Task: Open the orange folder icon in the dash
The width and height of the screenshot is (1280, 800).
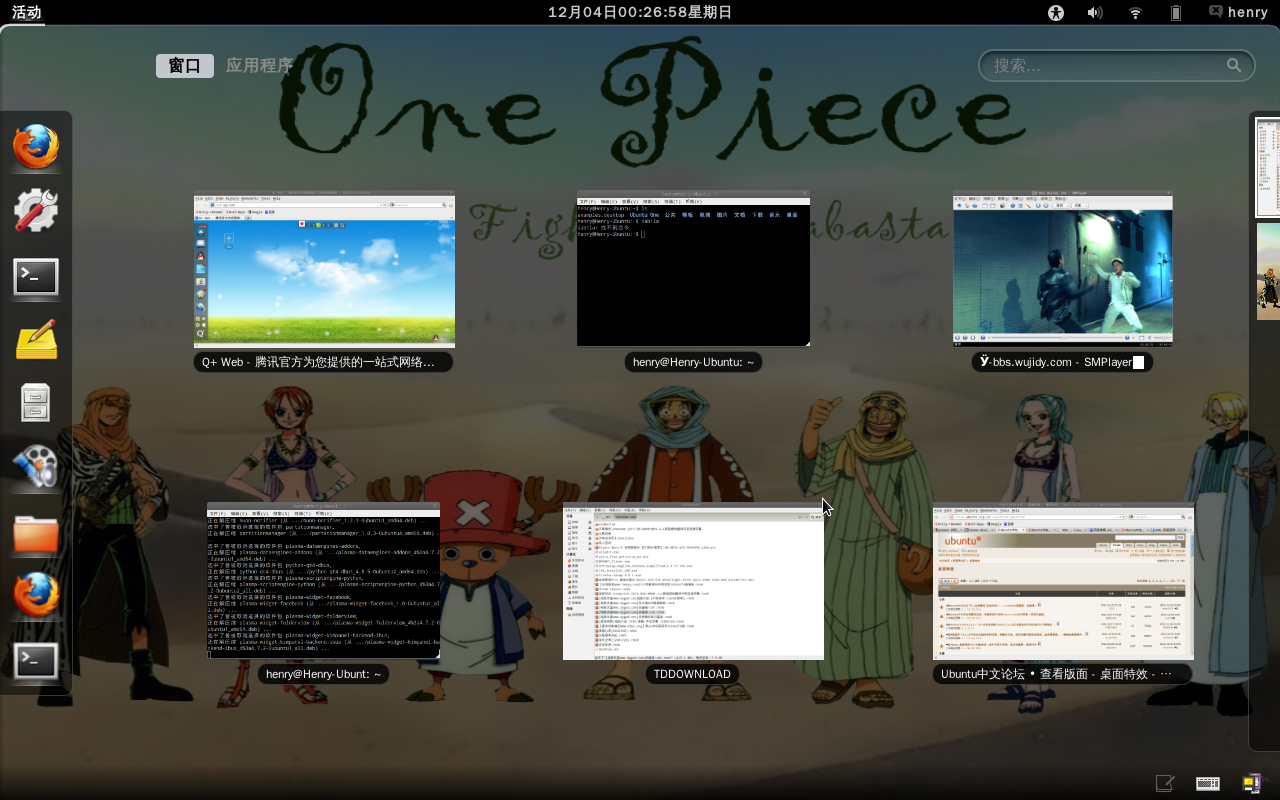Action: 36,533
